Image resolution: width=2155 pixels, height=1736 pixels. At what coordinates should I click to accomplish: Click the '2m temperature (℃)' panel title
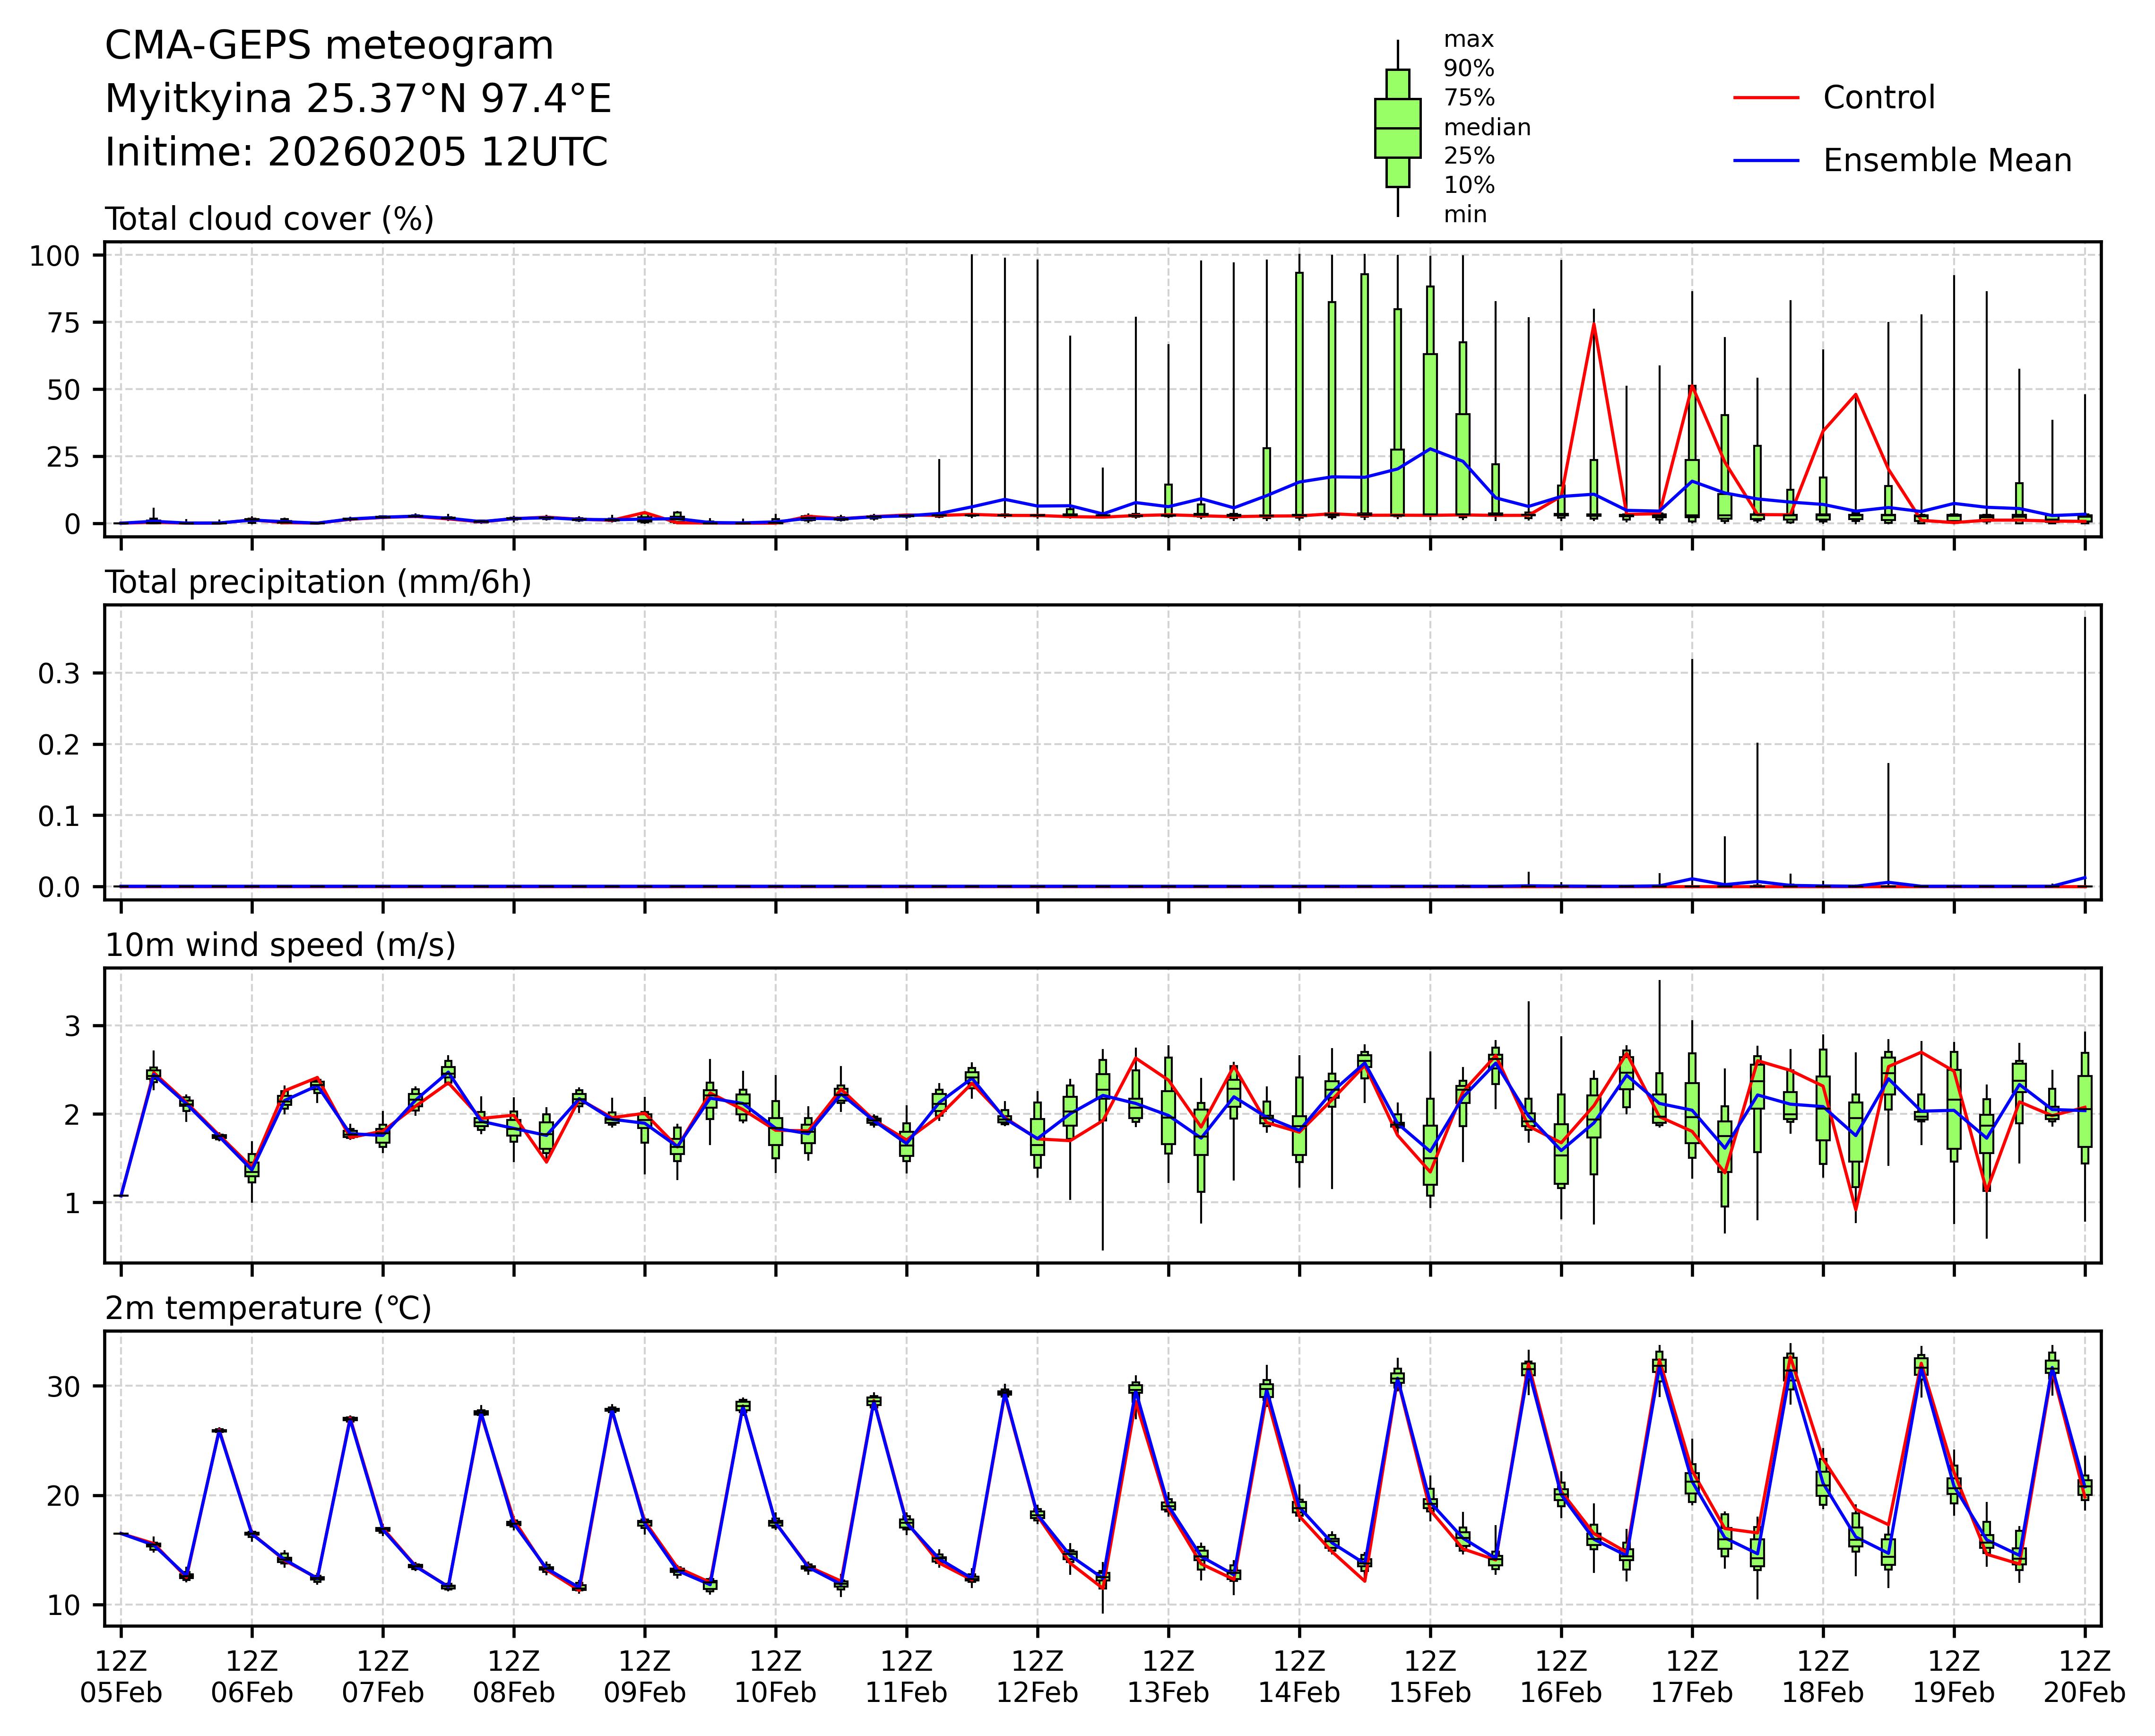coord(268,1308)
